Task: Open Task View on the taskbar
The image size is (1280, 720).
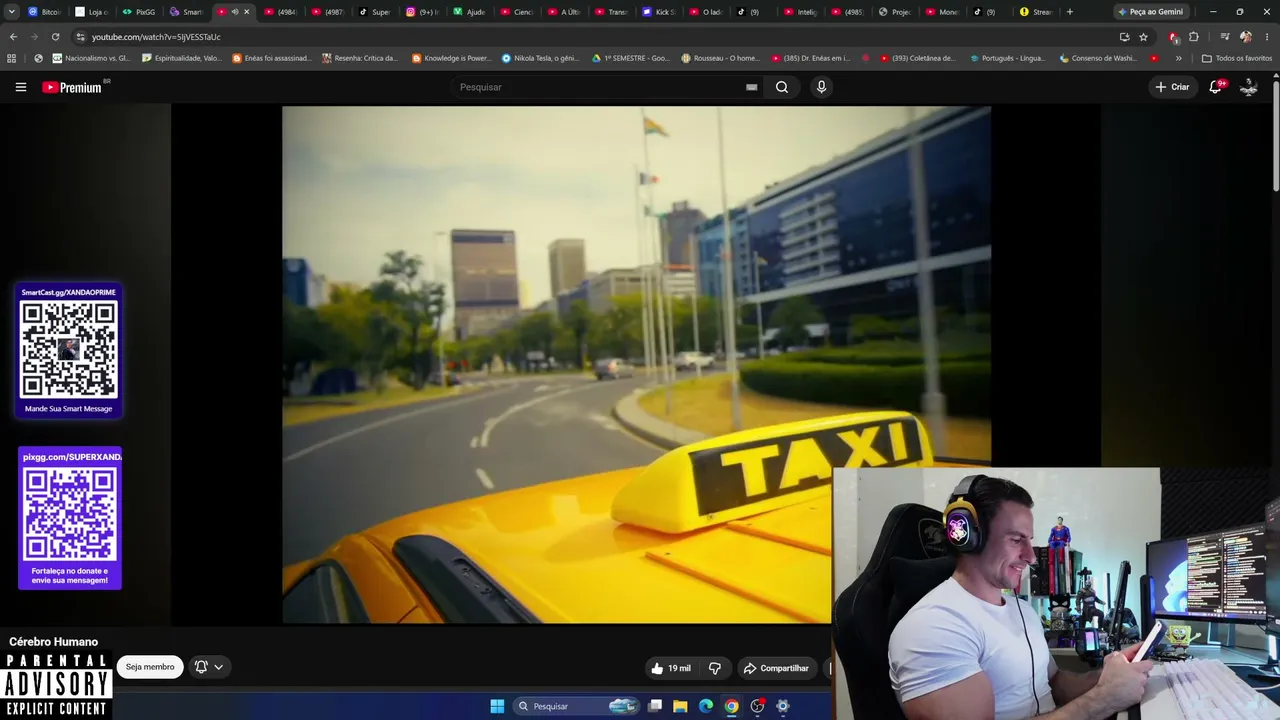Action: (655, 706)
